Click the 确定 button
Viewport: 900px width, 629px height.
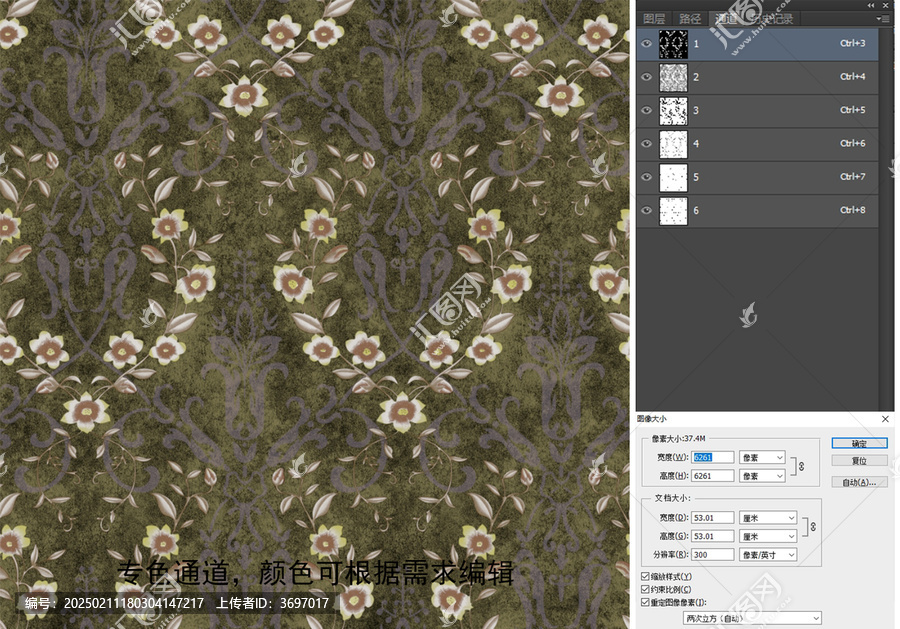tap(859, 444)
